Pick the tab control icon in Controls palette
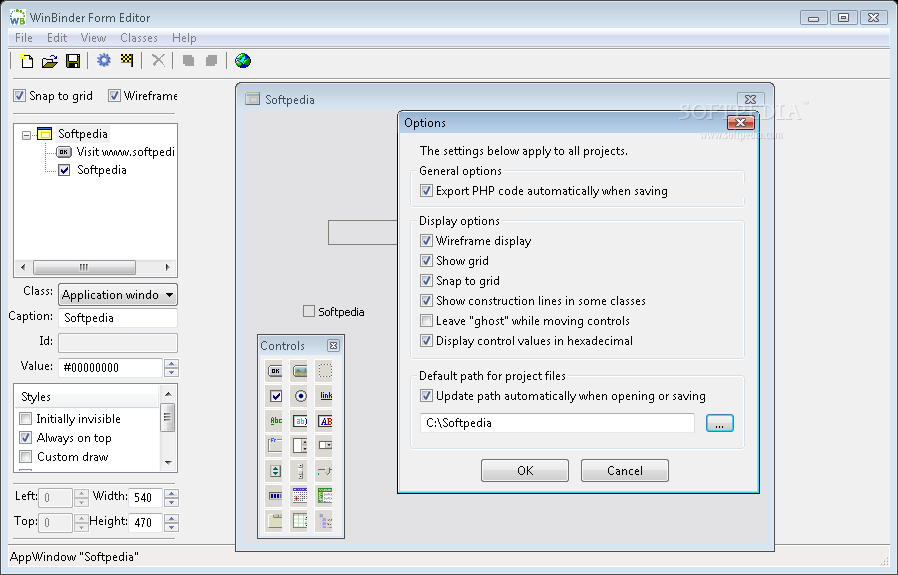Viewport: 898px width, 575px height. [x=275, y=521]
